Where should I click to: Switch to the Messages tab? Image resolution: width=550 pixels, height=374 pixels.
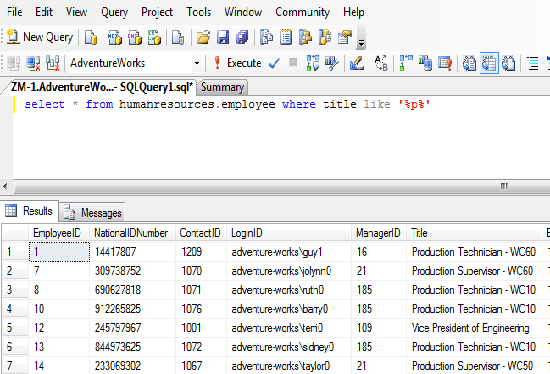(x=93, y=213)
